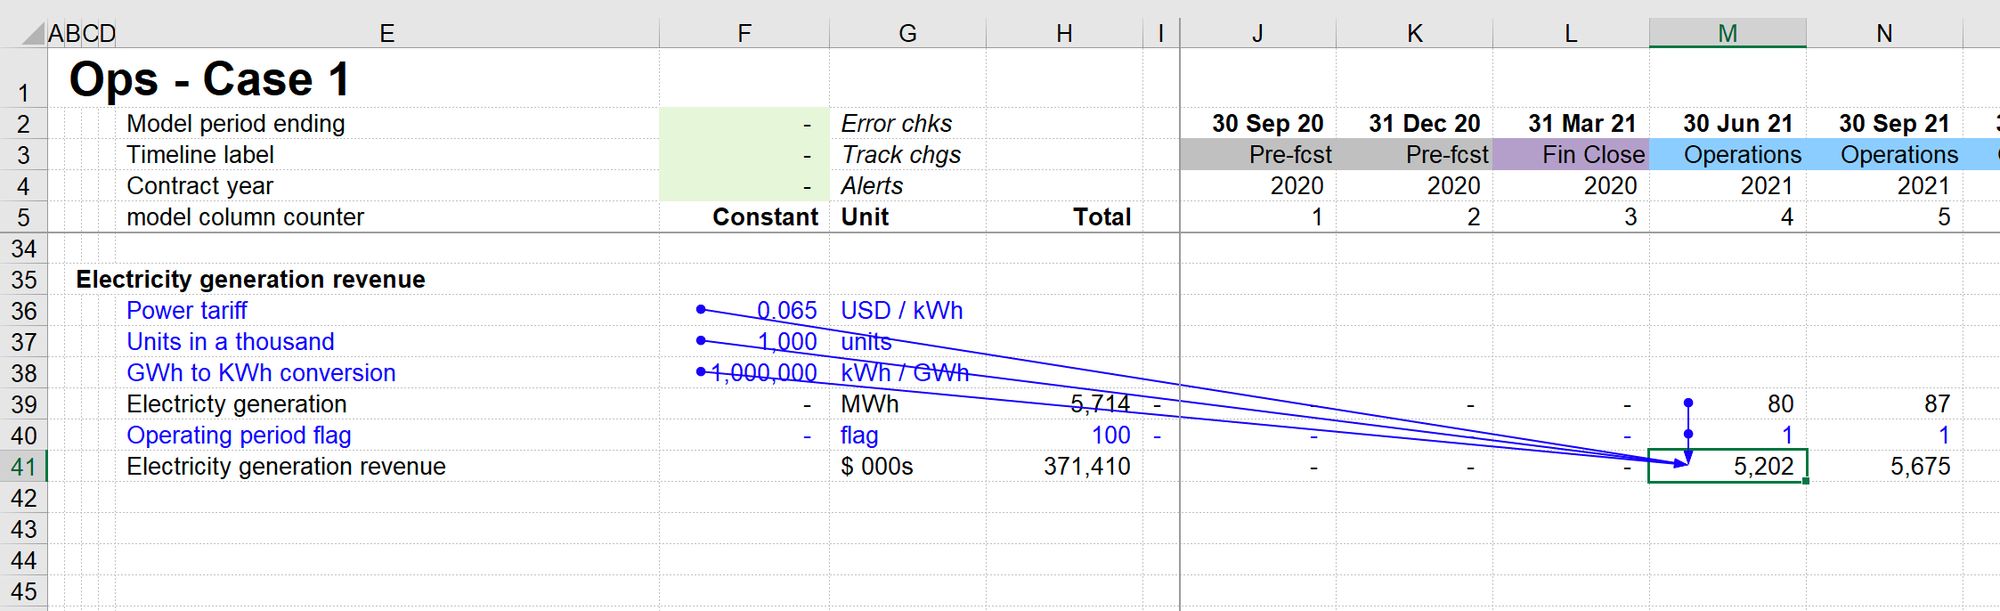
Task: Click the 'Contract year' label cell
Action: (200, 186)
